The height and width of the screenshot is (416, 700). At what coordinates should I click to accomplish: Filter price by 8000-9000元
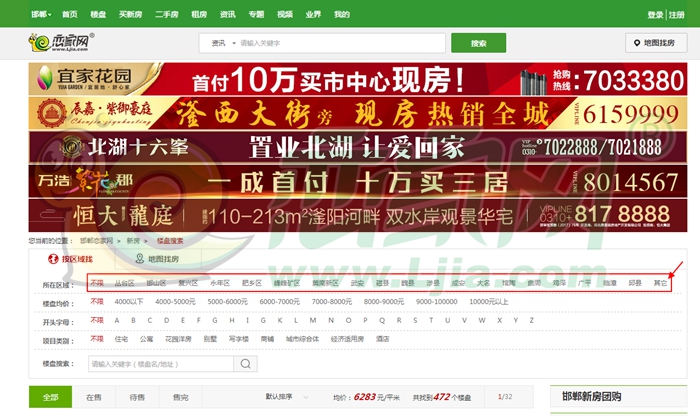(x=384, y=302)
